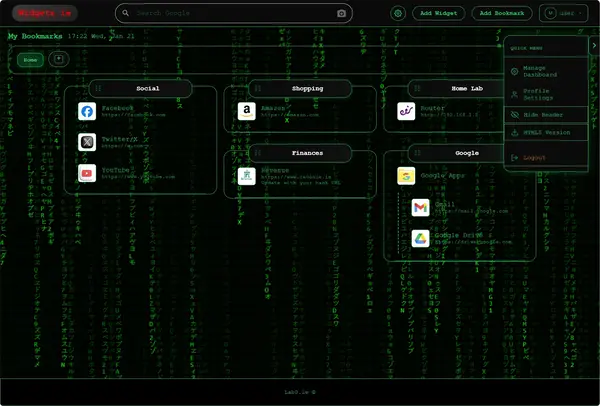
Task: Choose Profile Settings in quick menu
Action: click(x=540, y=93)
